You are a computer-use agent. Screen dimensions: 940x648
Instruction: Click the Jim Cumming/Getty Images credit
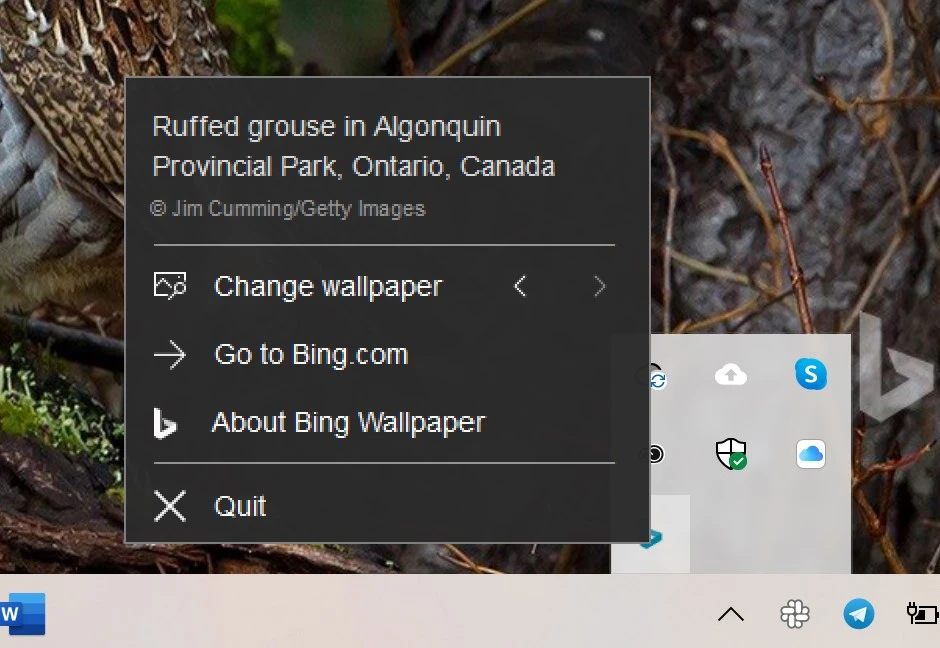[288, 209]
